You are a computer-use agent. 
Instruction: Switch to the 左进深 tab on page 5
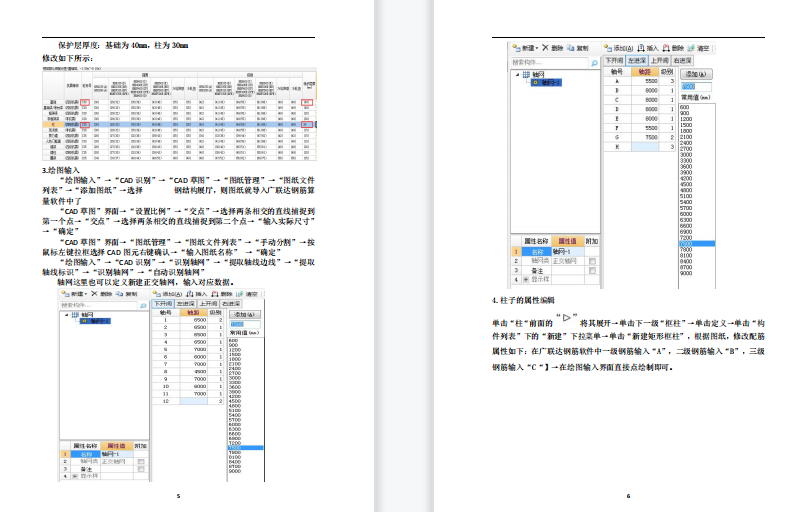pyautogui.click(x=186, y=304)
